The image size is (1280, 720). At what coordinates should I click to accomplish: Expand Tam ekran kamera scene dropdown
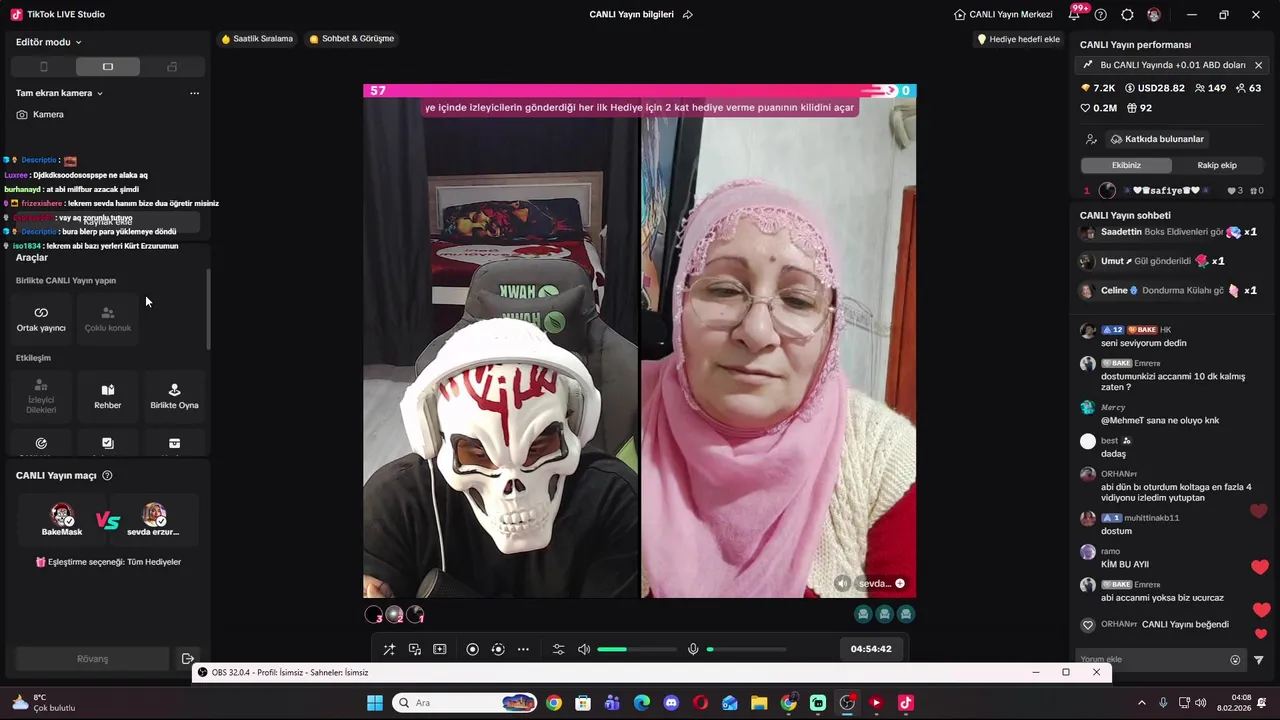click(x=60, y=93)
